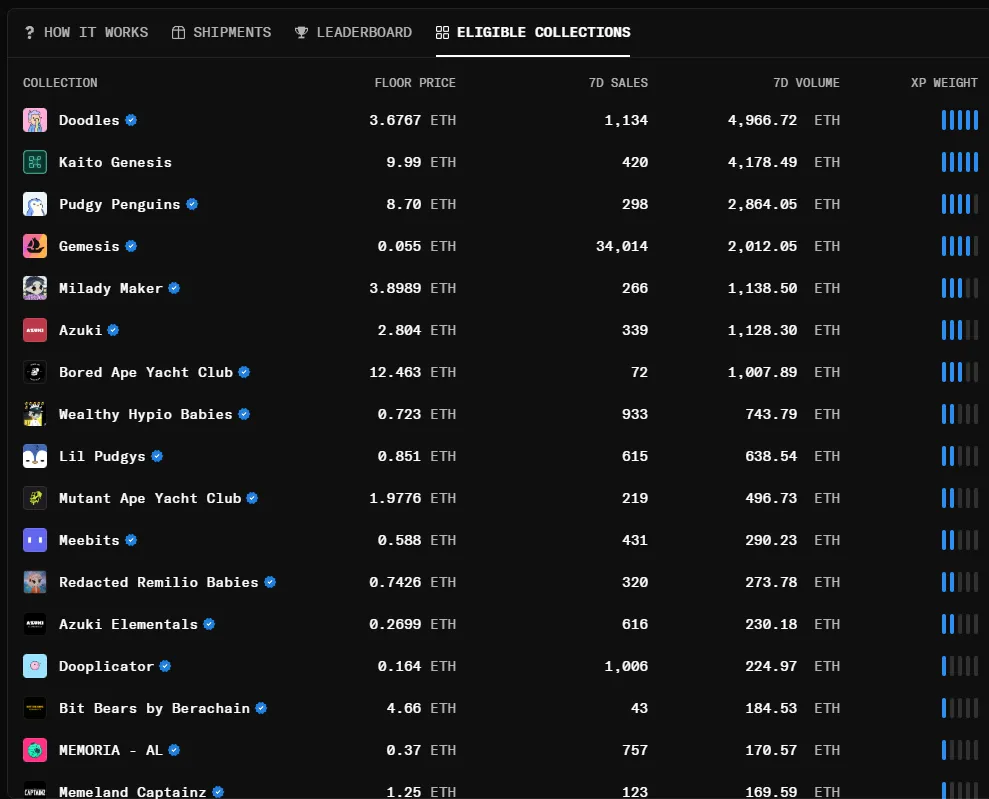Sort by the 7D Volume column header
Viewport: 989px width, 799px height.
point(806,83)
